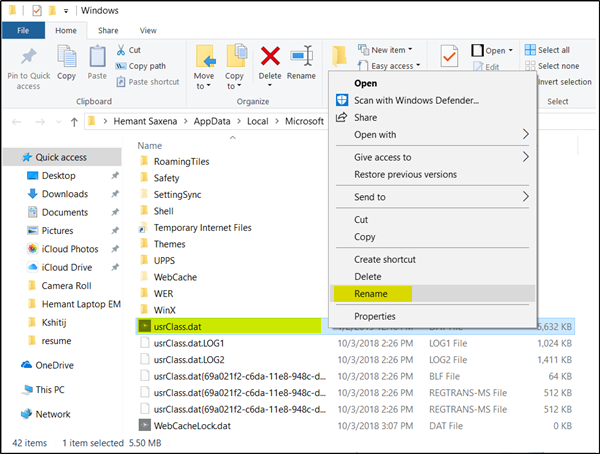
Task: Click the Pin to Quick access icon
Action: (27, 56)
